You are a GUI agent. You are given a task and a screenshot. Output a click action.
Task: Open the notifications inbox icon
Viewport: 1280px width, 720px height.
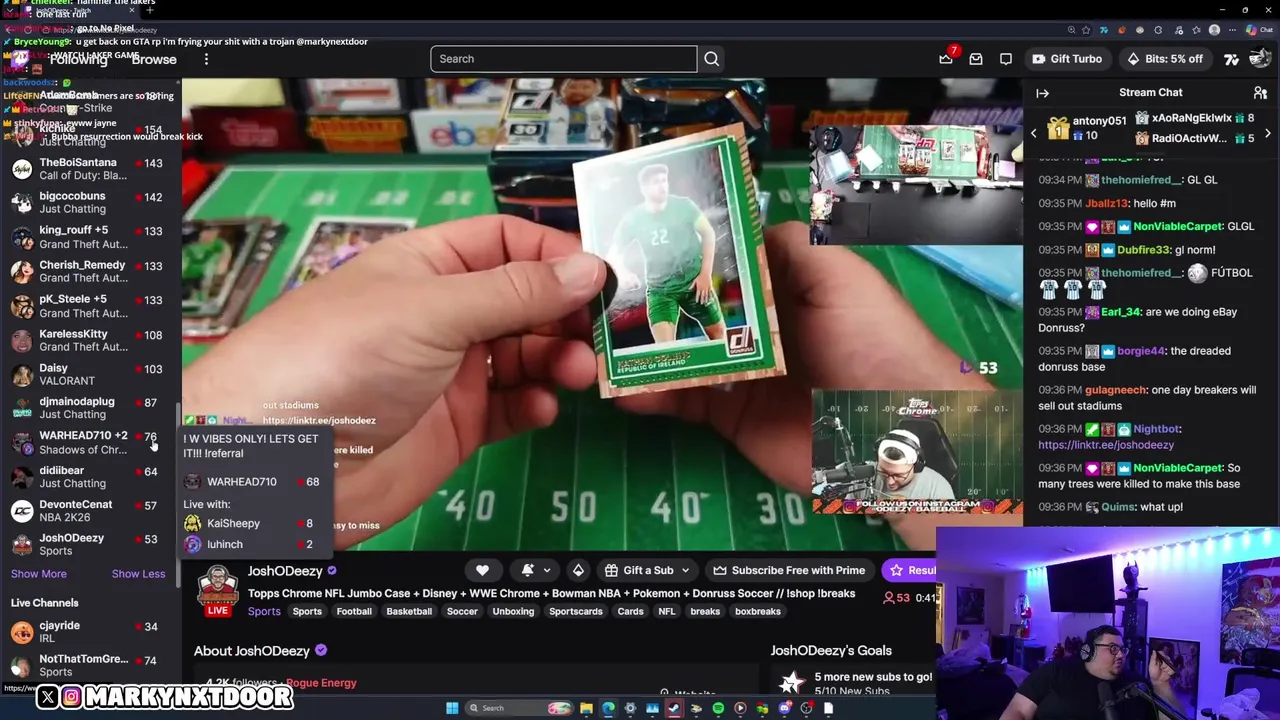(x=976, y=59)
